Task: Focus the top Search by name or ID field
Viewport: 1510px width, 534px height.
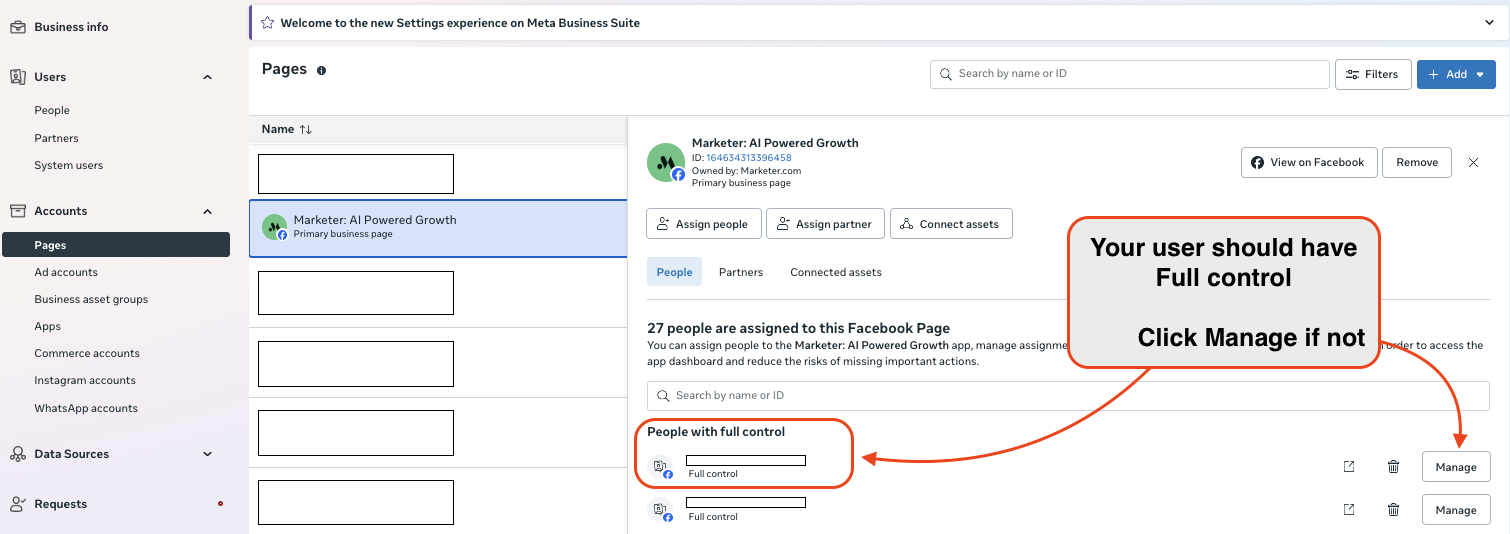Action: pyautogui.click(x=1129, y=74)
